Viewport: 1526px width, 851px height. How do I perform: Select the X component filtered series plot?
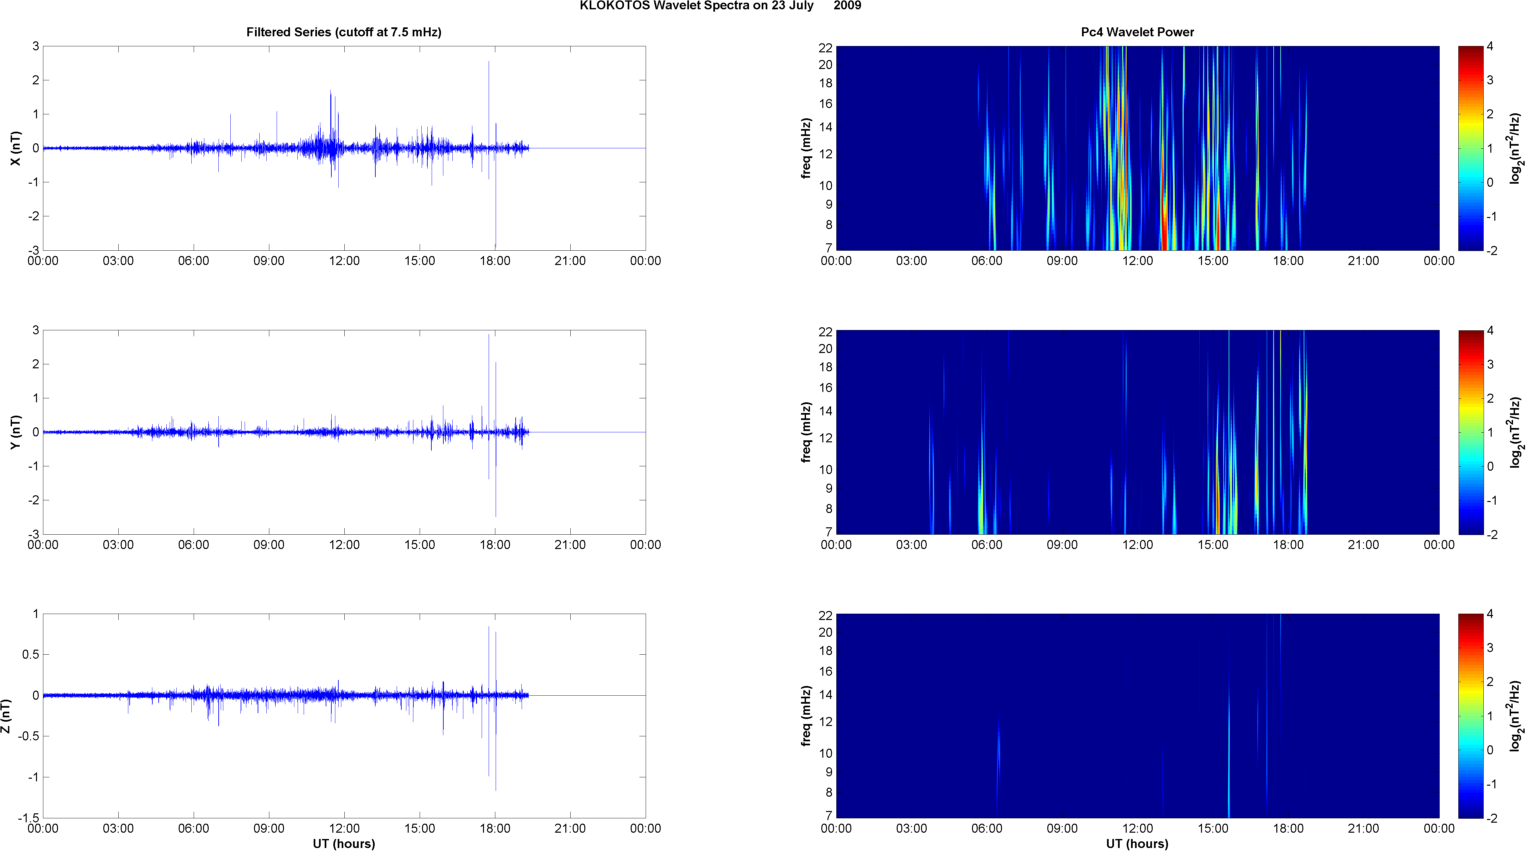343,148
